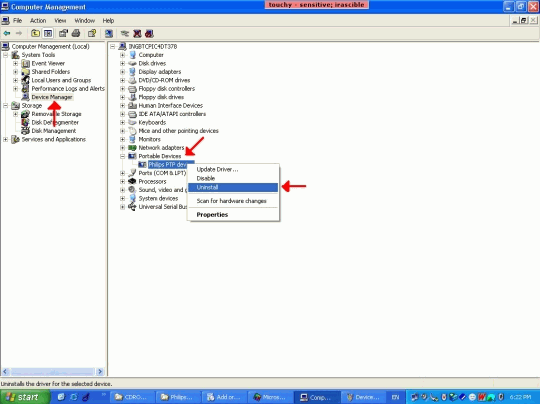Click the Universal Serial Bus icon
Viewport: 540px width, 404px height.
point(133,207)
